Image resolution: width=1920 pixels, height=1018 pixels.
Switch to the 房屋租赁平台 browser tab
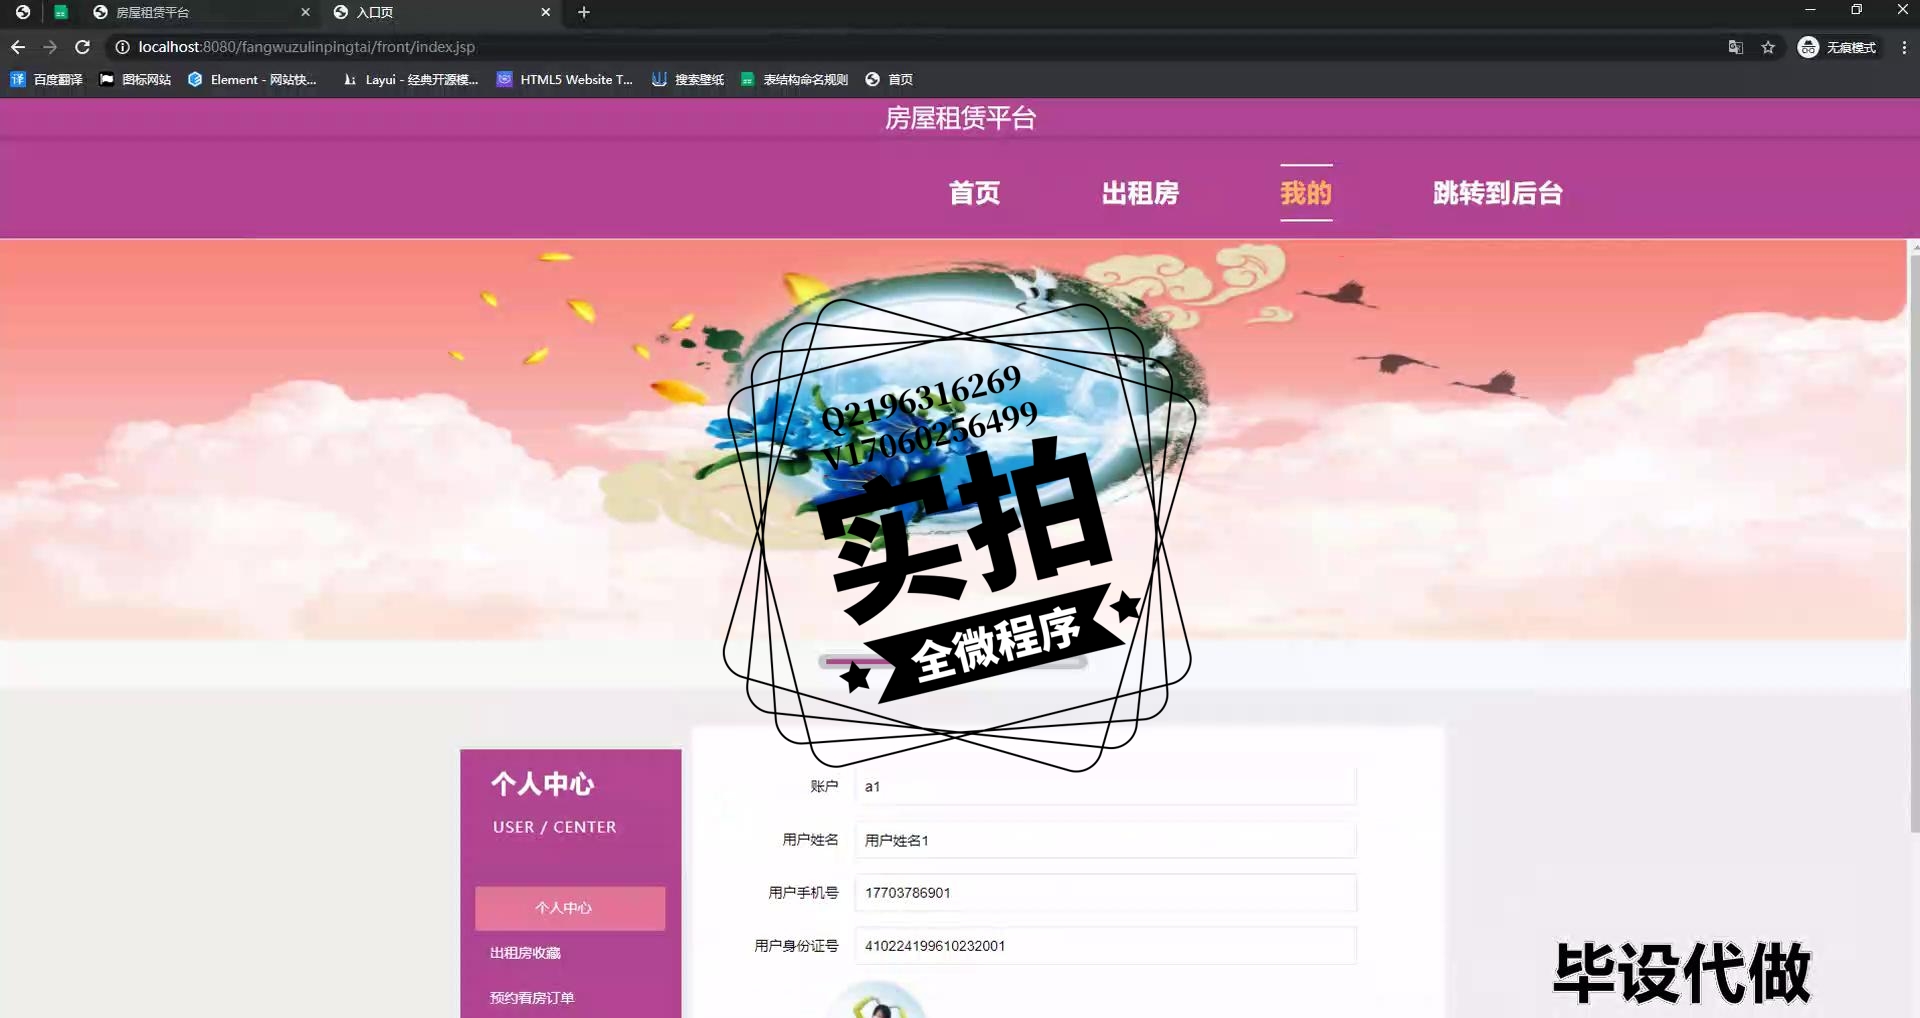click(200, 12)
